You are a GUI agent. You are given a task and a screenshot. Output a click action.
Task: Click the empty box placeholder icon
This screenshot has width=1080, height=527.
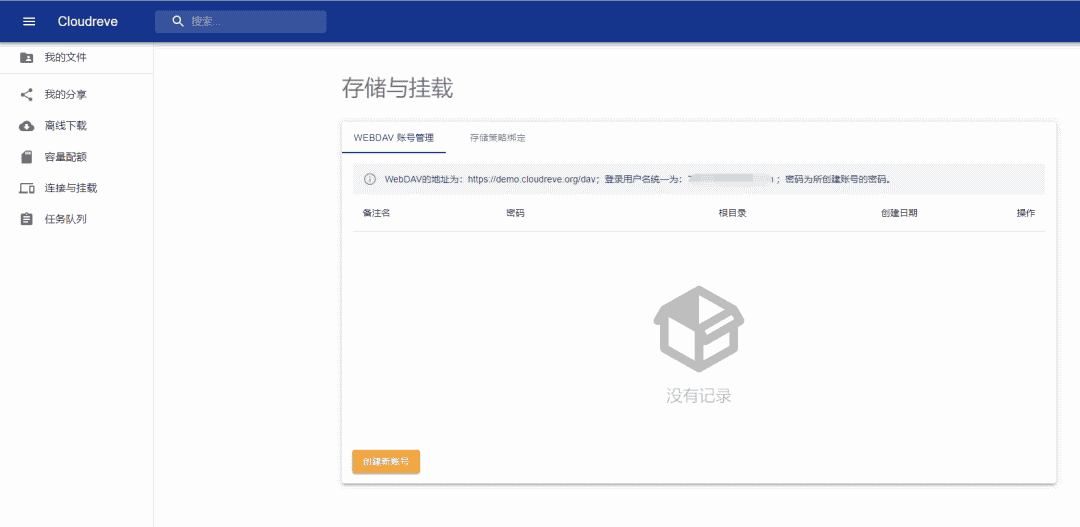click(698, 329)
